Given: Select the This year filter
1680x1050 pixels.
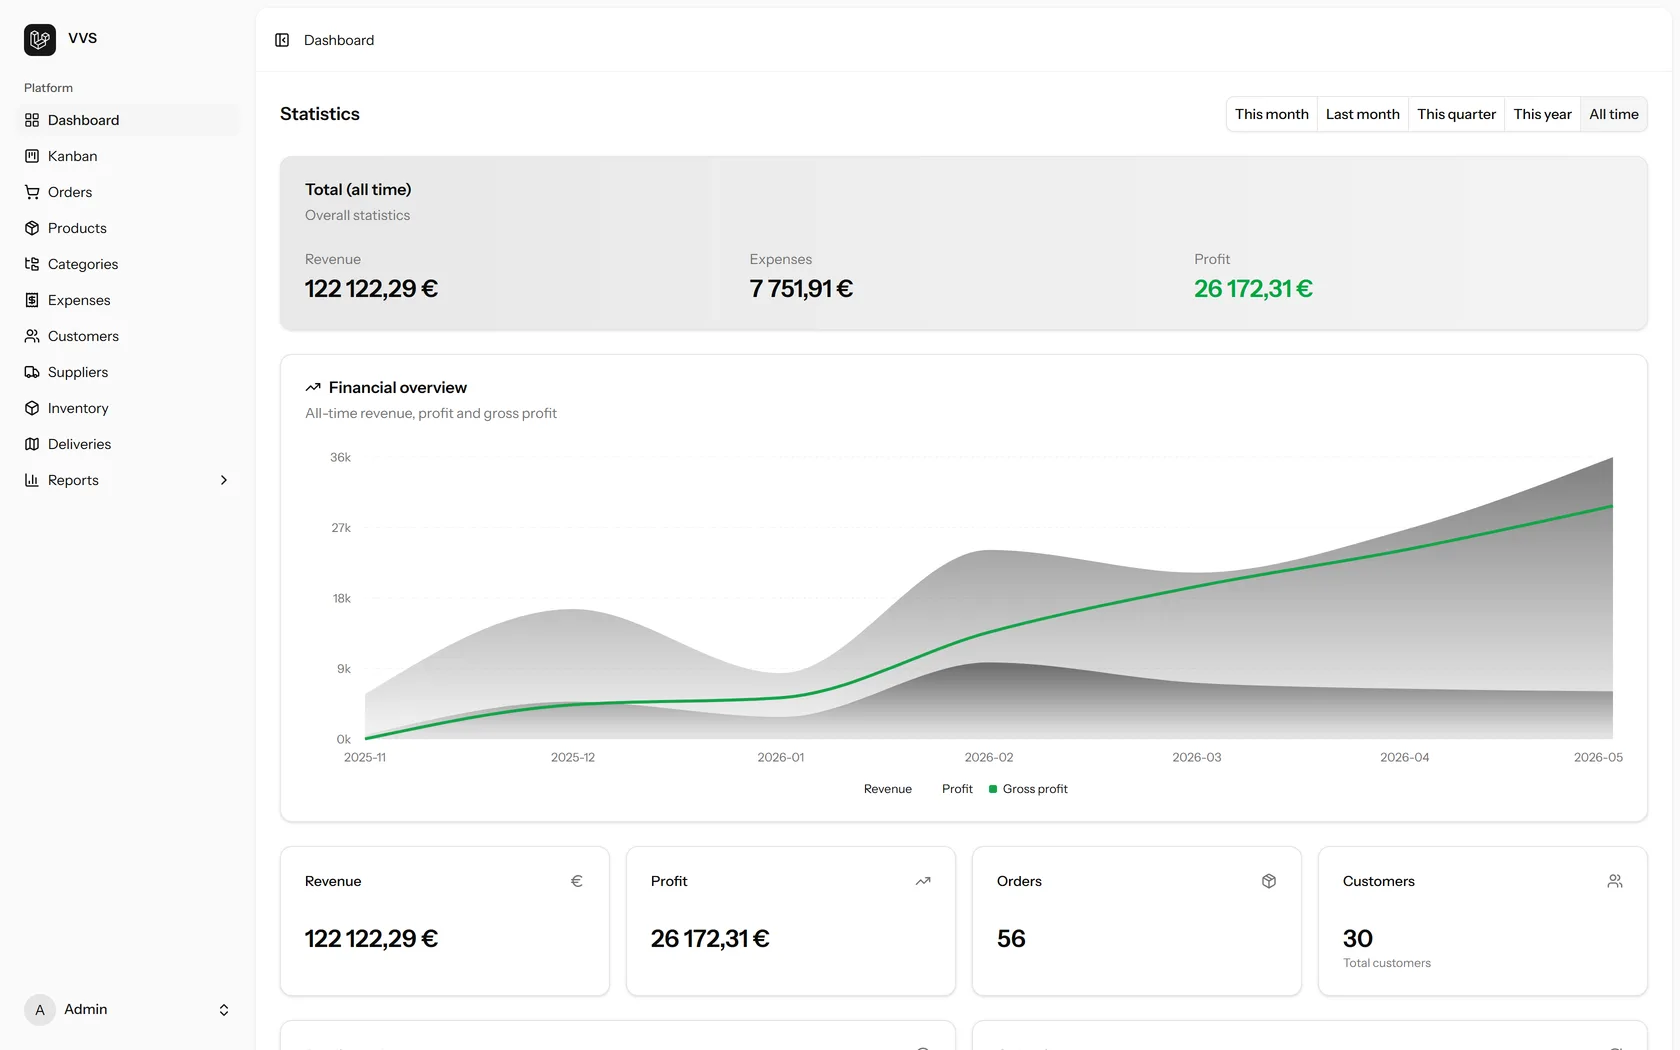Looking at the screenshot, I should pyautogui.click(x=1543, y=114).
